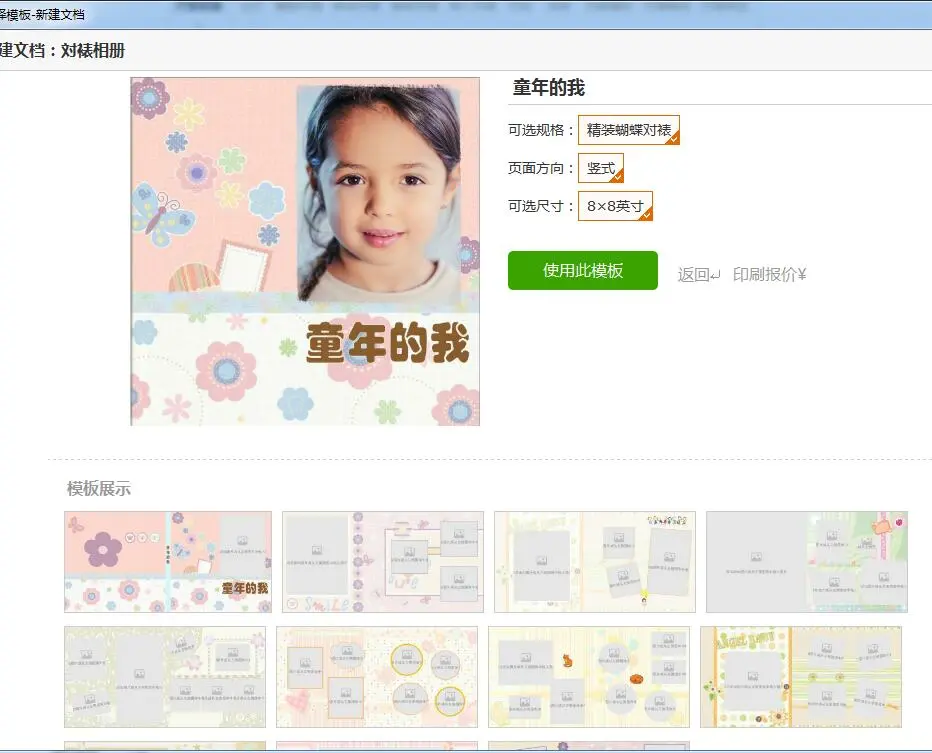This screenshot has width=932, height=753.
Task: Open the 页面方向 orientation dropdown showing 竖式
Action: coord(600,168)
